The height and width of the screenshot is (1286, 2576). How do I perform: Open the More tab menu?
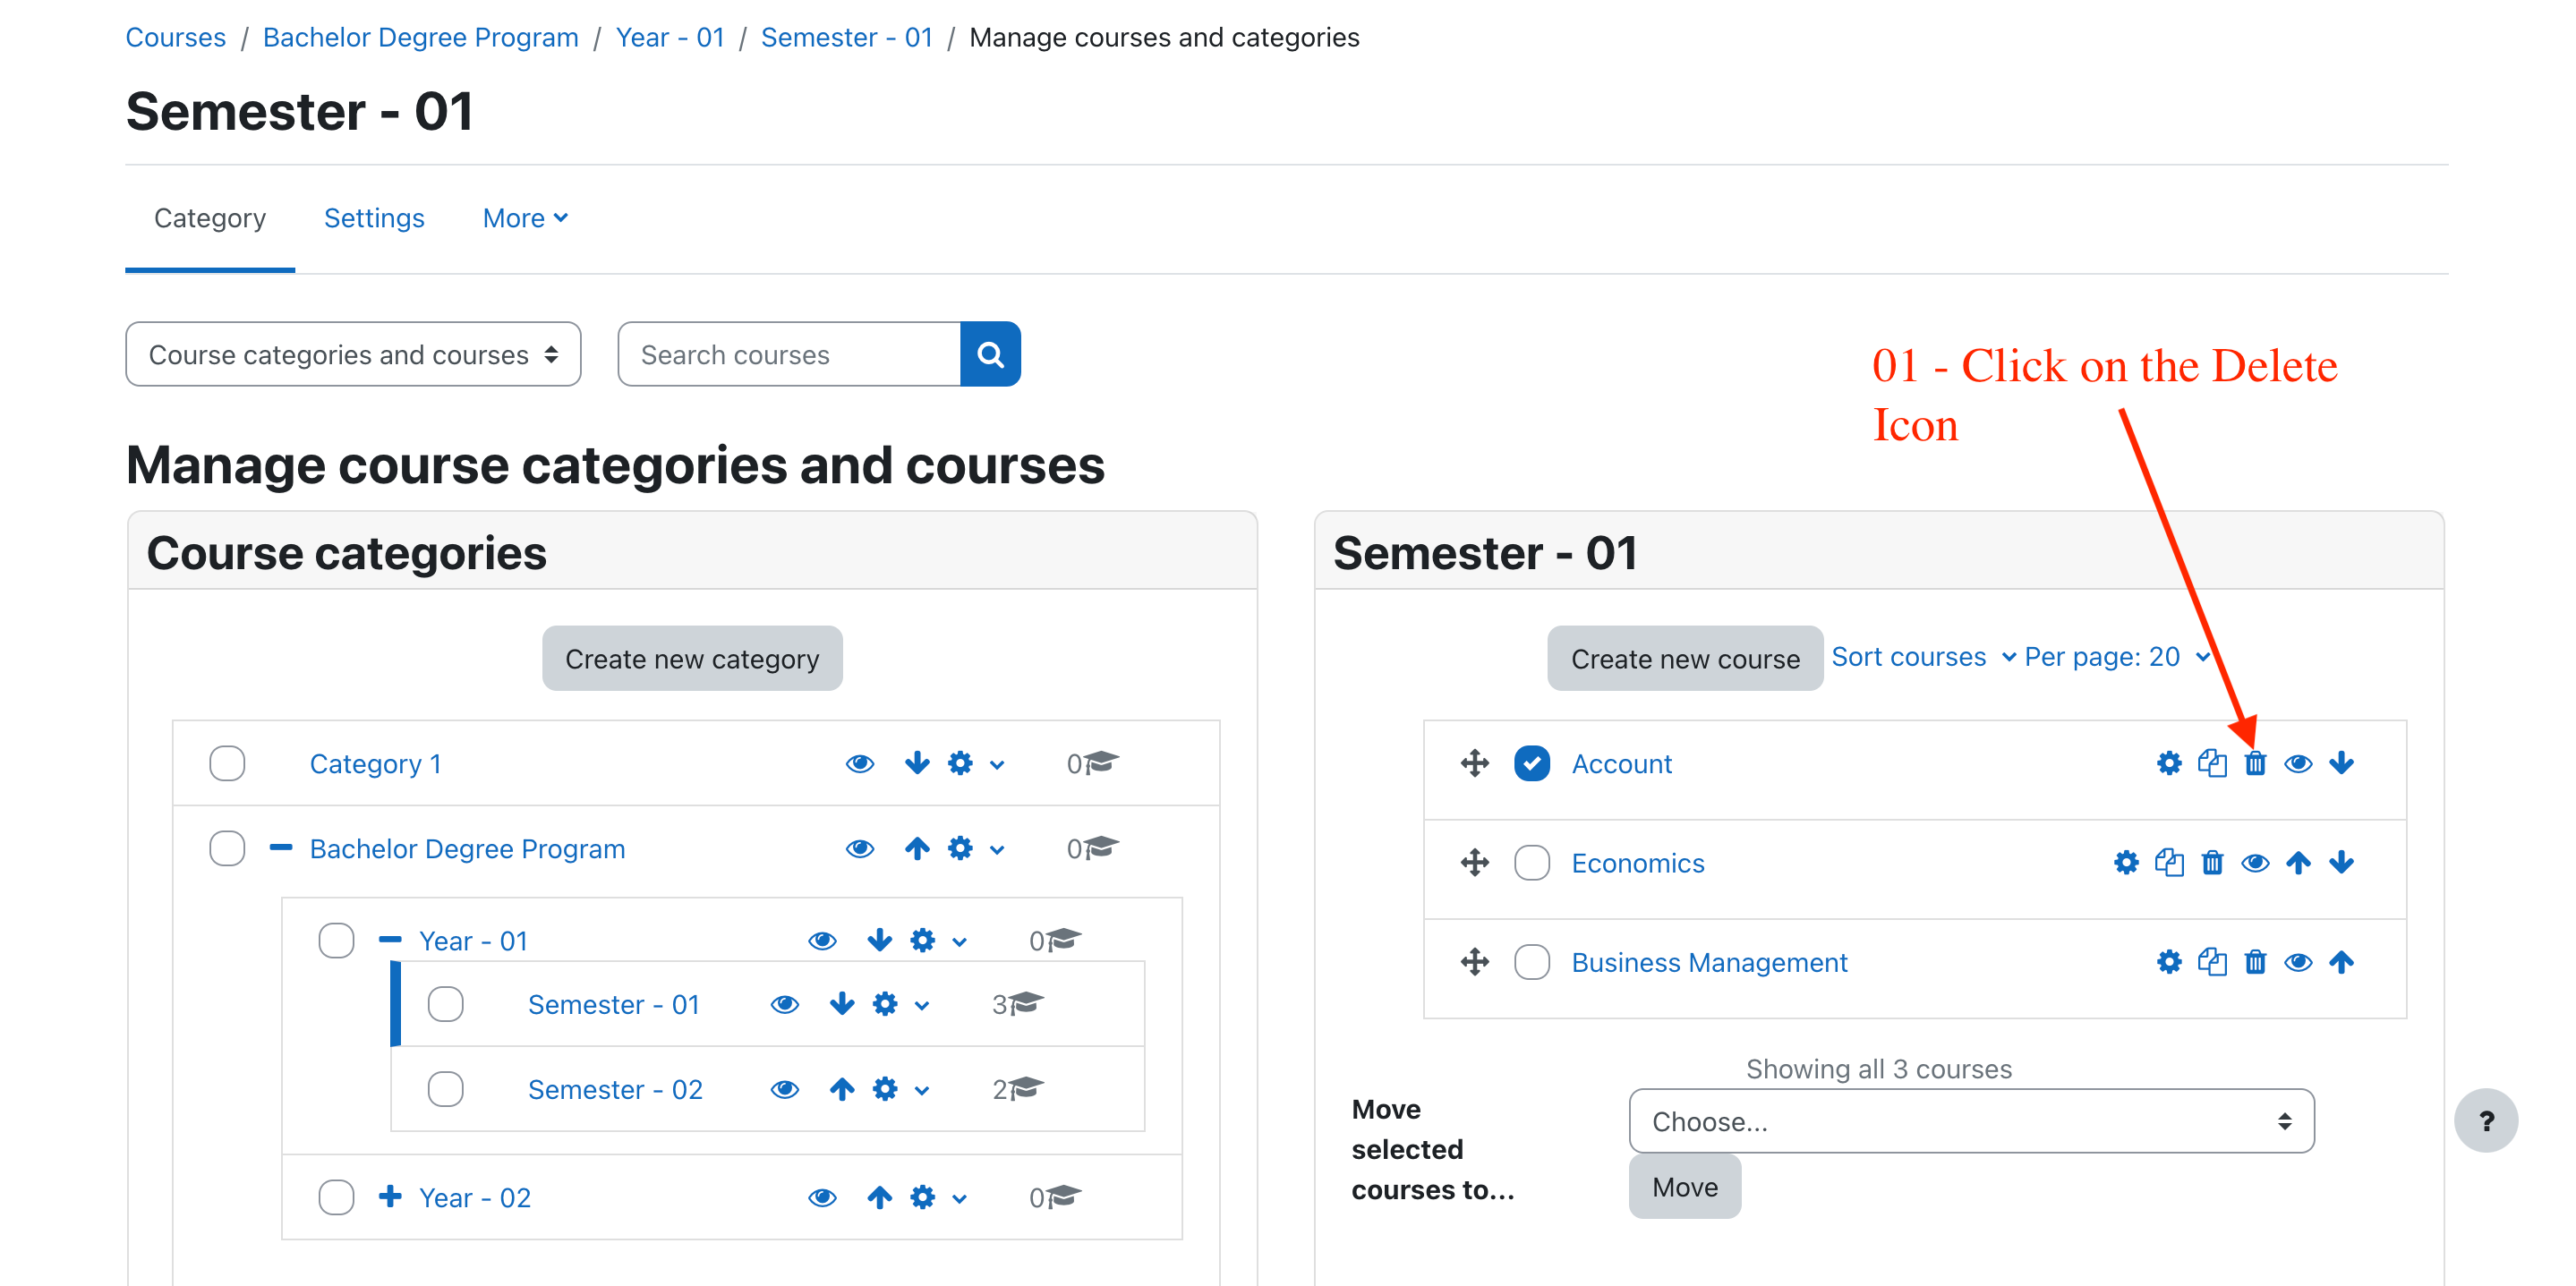pos(524,218)
